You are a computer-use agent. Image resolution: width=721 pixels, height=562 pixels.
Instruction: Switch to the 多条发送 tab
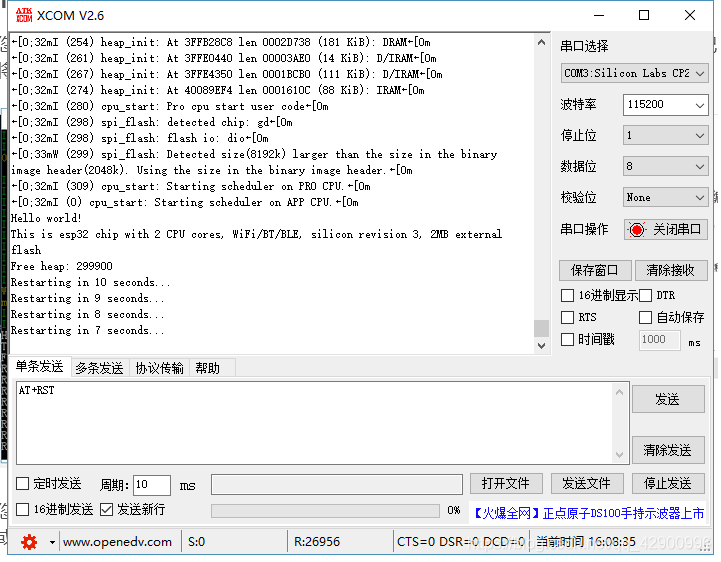pyautogui.click(x=99, y=368)
